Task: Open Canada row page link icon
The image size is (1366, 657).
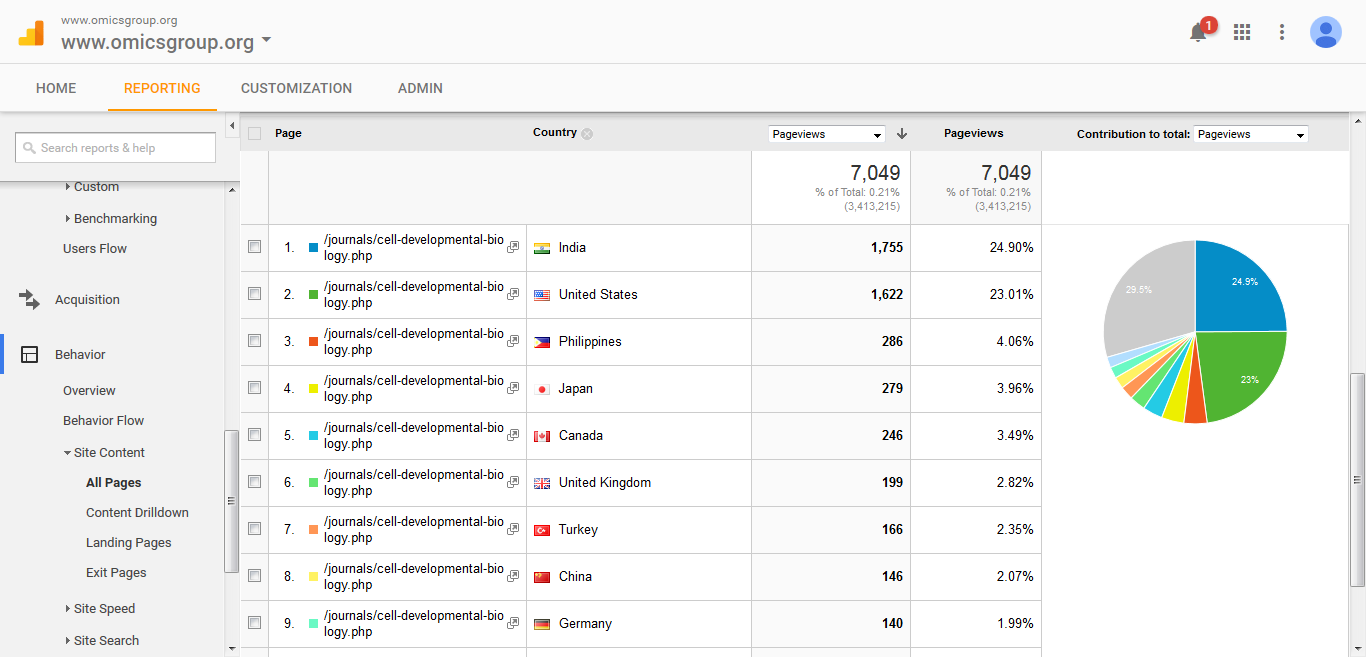Action: point(513,435)
